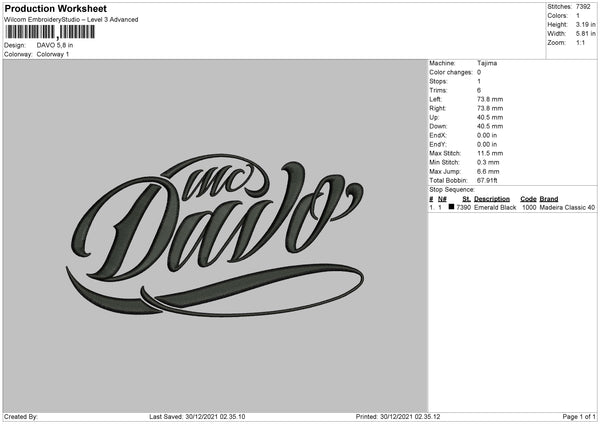Click the Code column header

pyautogui.click(x=528, y=199)
